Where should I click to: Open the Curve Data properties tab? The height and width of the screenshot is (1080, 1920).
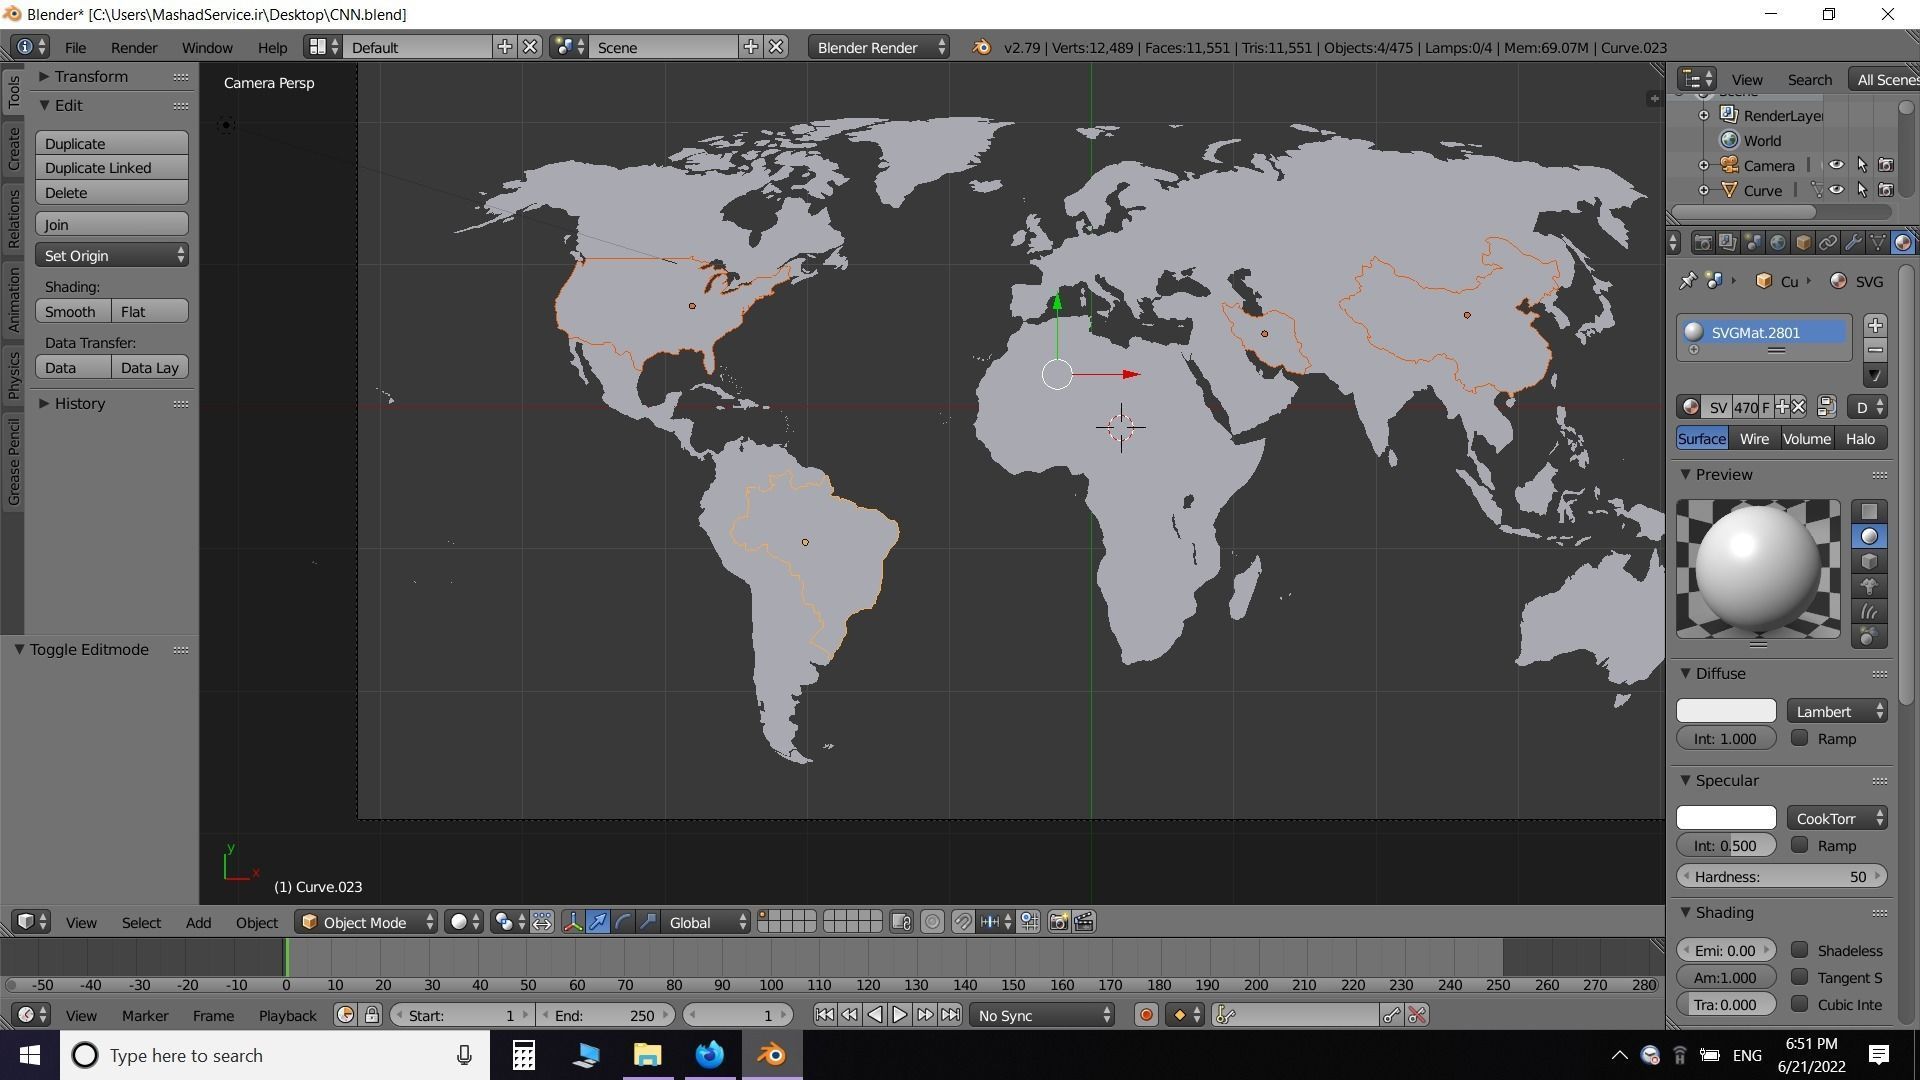coord(1877,243)
